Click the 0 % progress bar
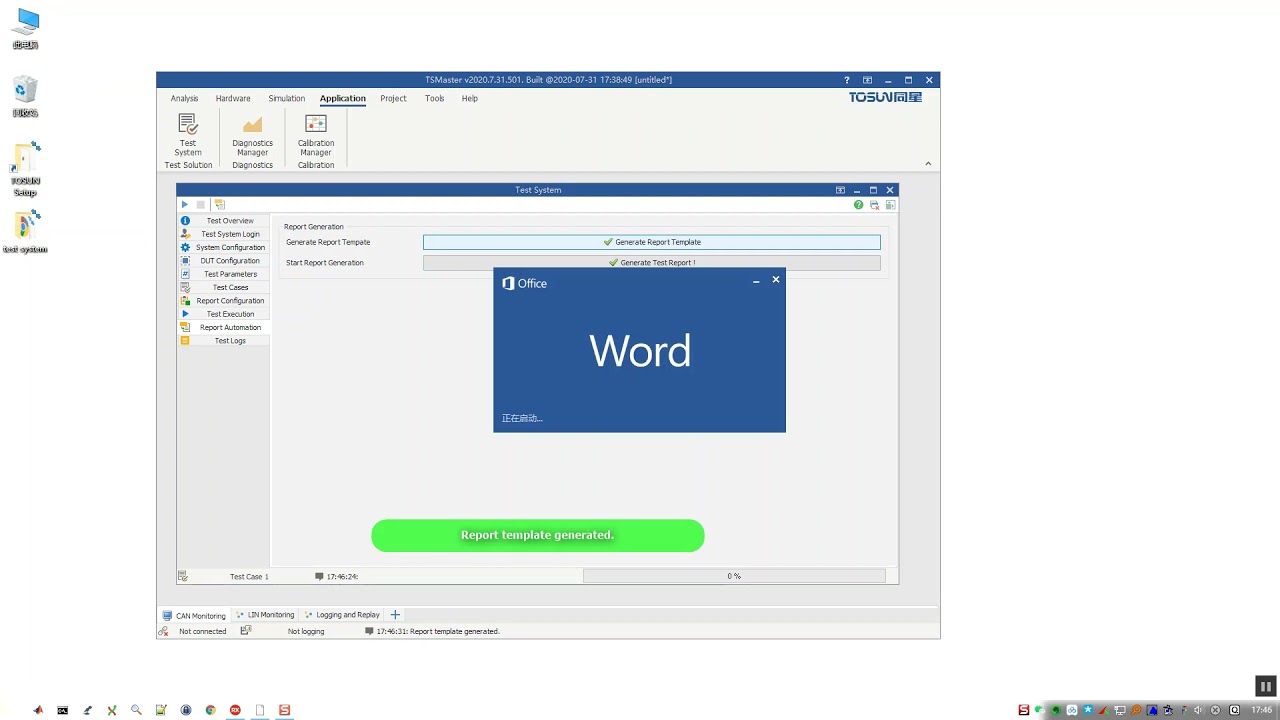This screenshot has height=720, width=1280. (x=734, y=576)
